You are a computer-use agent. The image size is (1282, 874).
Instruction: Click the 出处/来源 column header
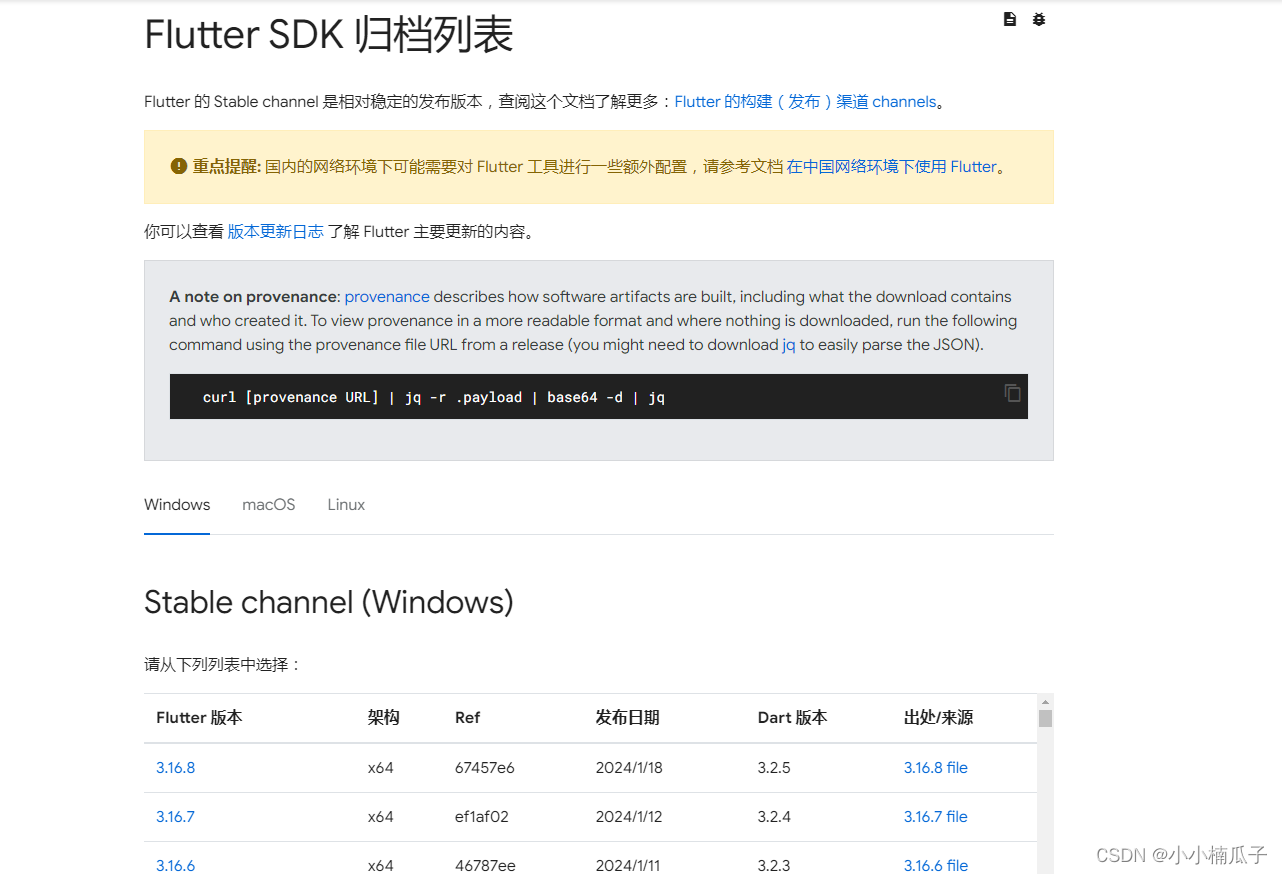click(938, 718)
